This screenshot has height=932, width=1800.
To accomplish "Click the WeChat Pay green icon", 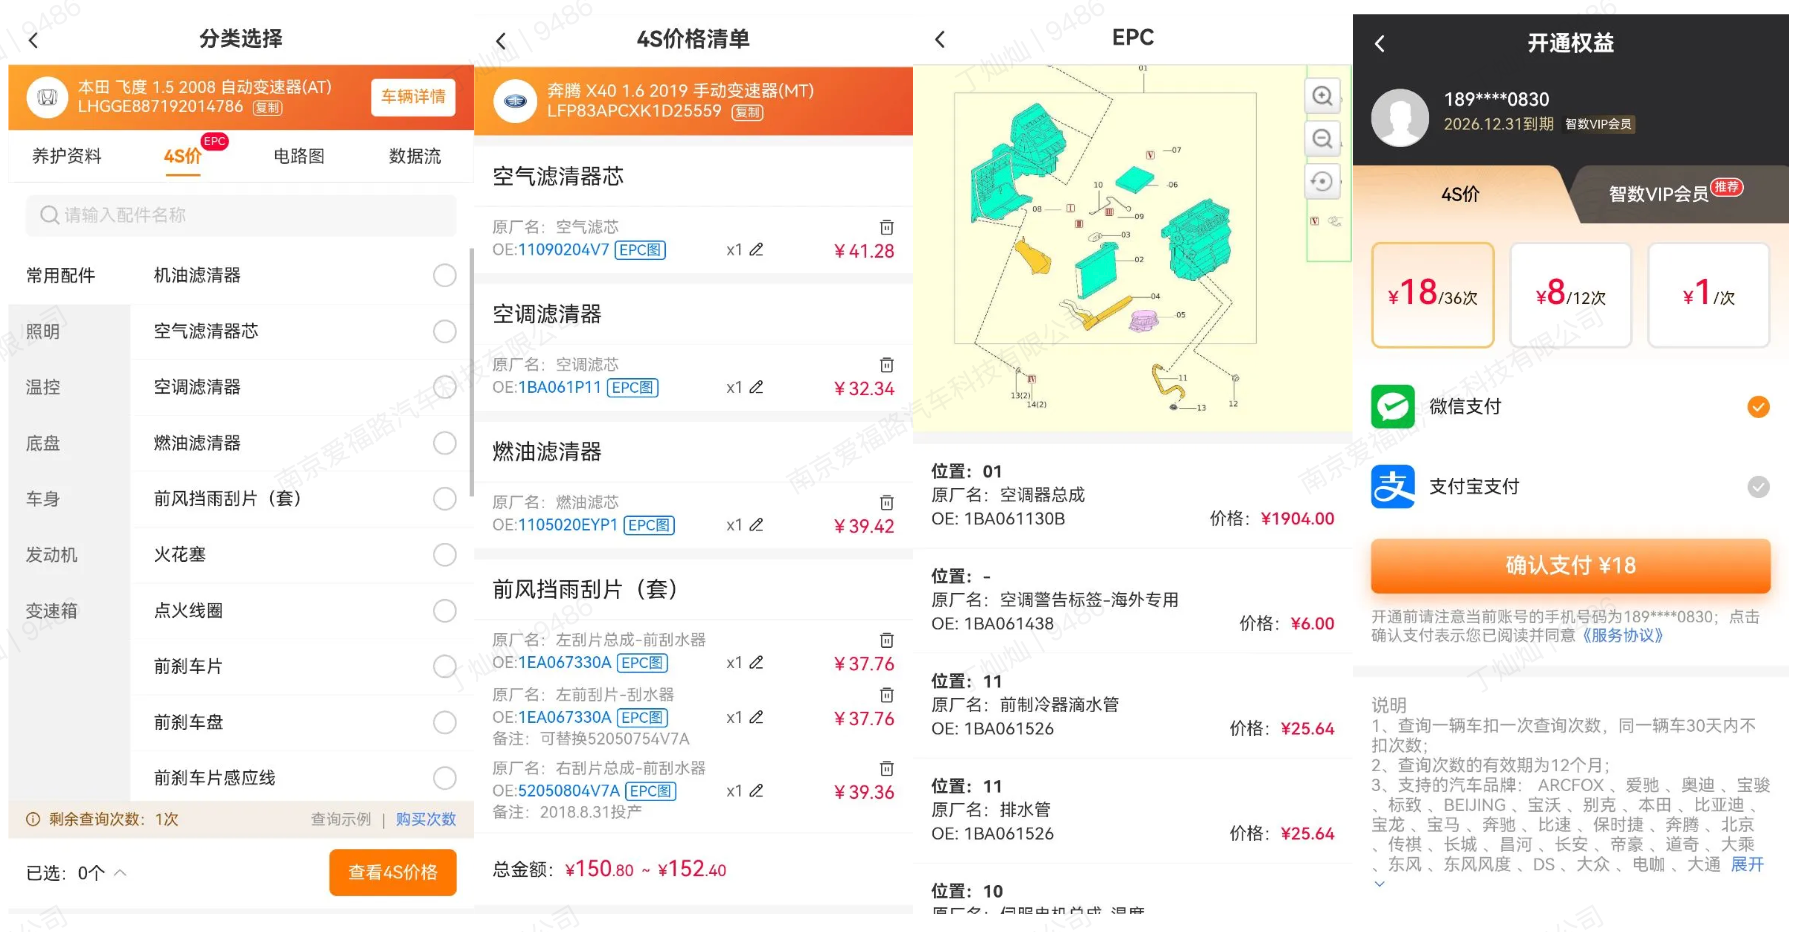I will pyautogui.click(x=1392, y=406).
